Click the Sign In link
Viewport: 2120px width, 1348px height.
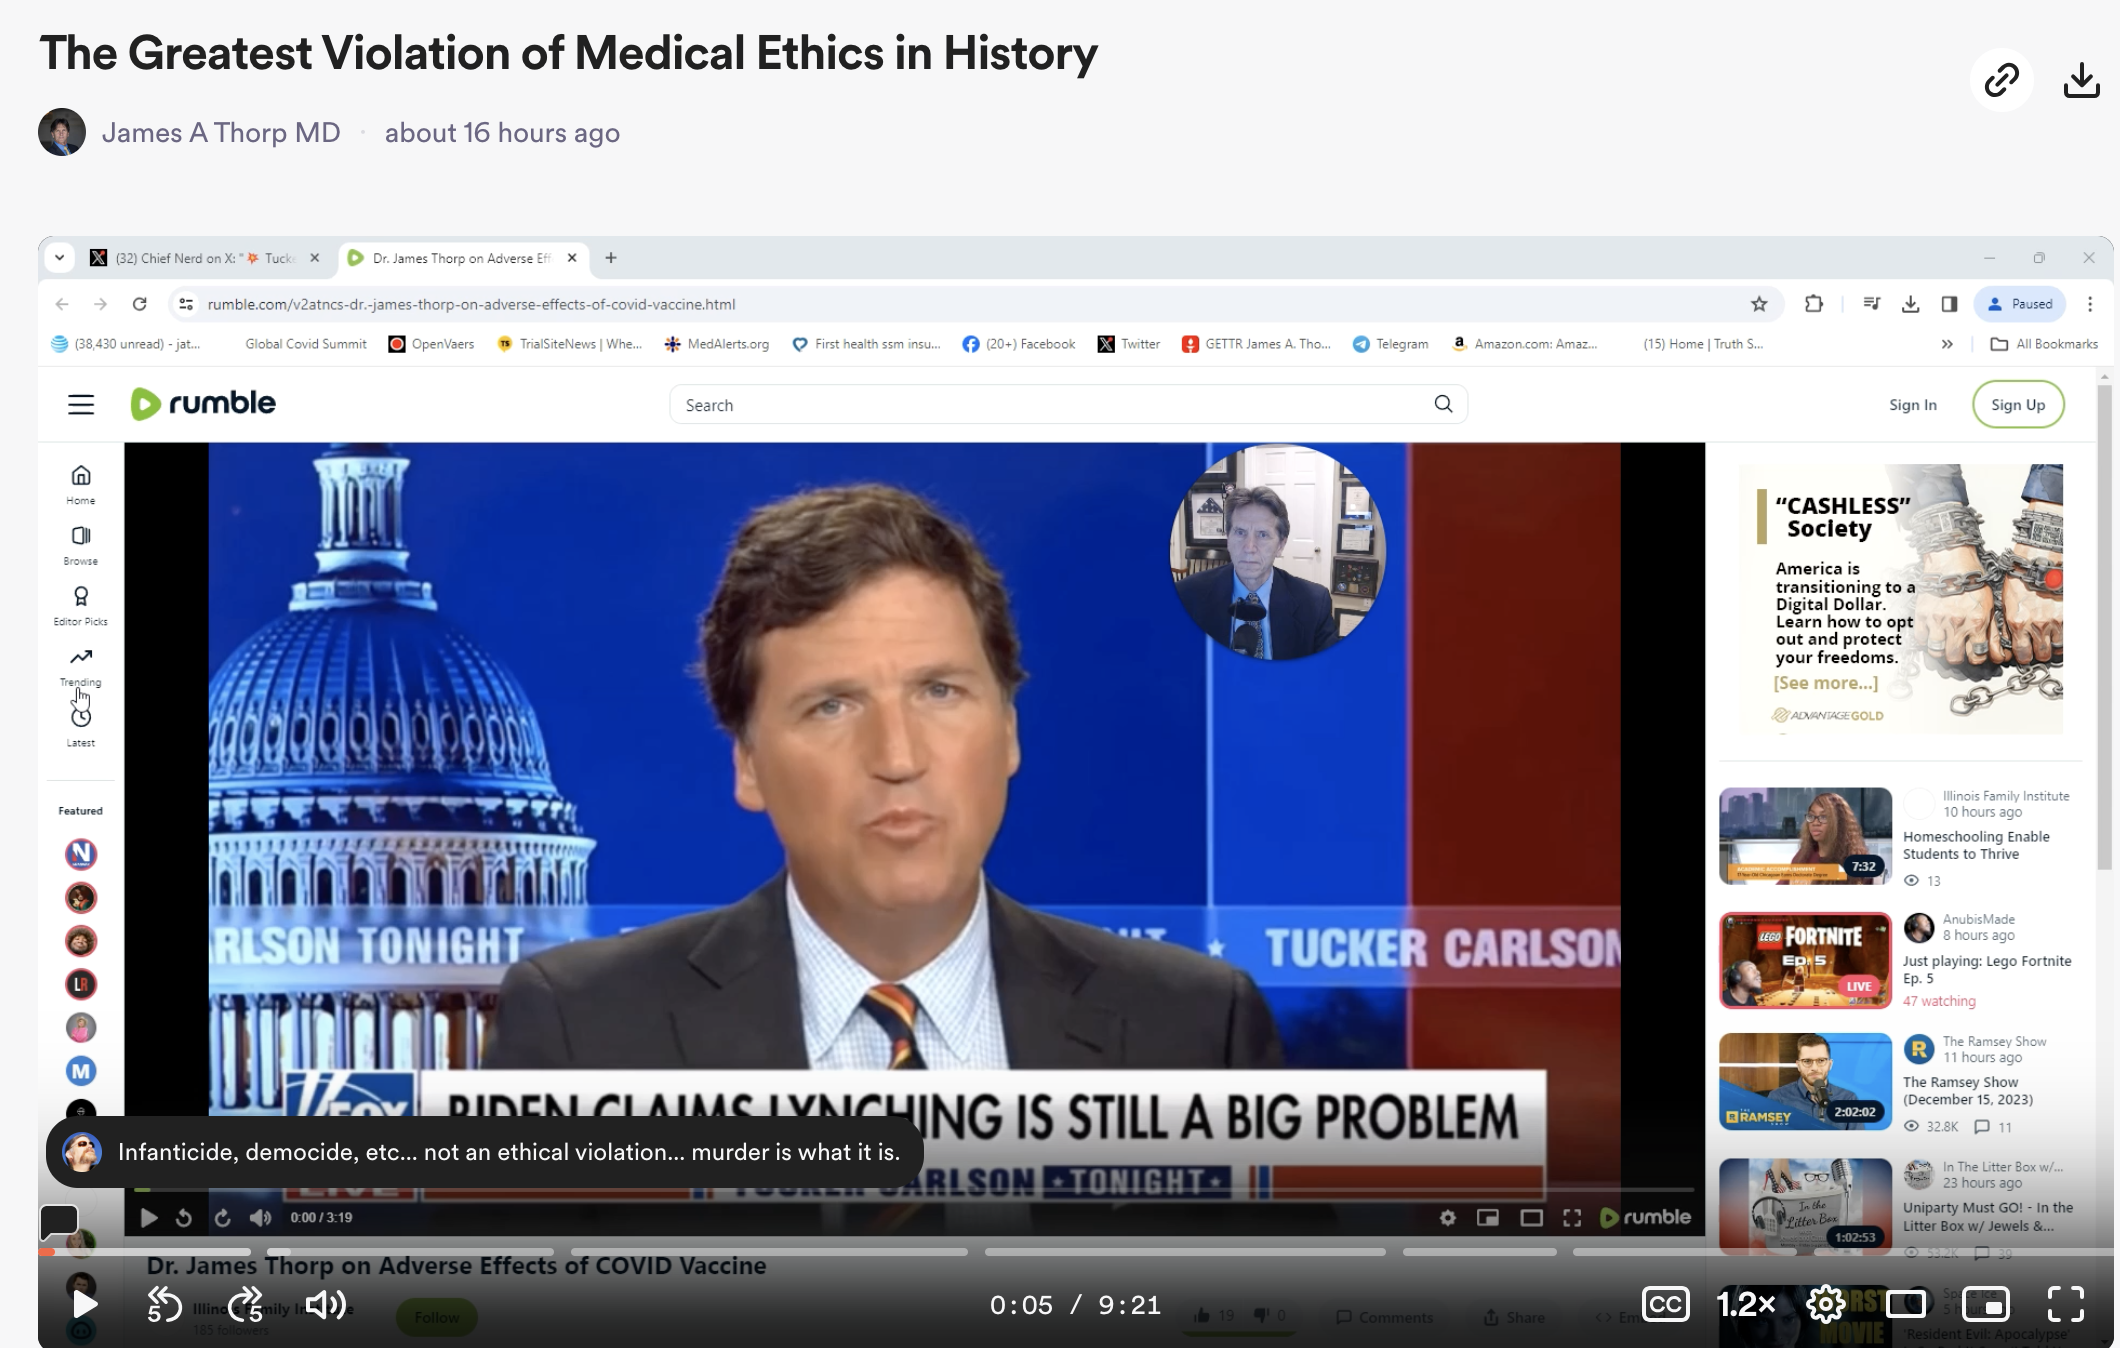point(1913,405)
